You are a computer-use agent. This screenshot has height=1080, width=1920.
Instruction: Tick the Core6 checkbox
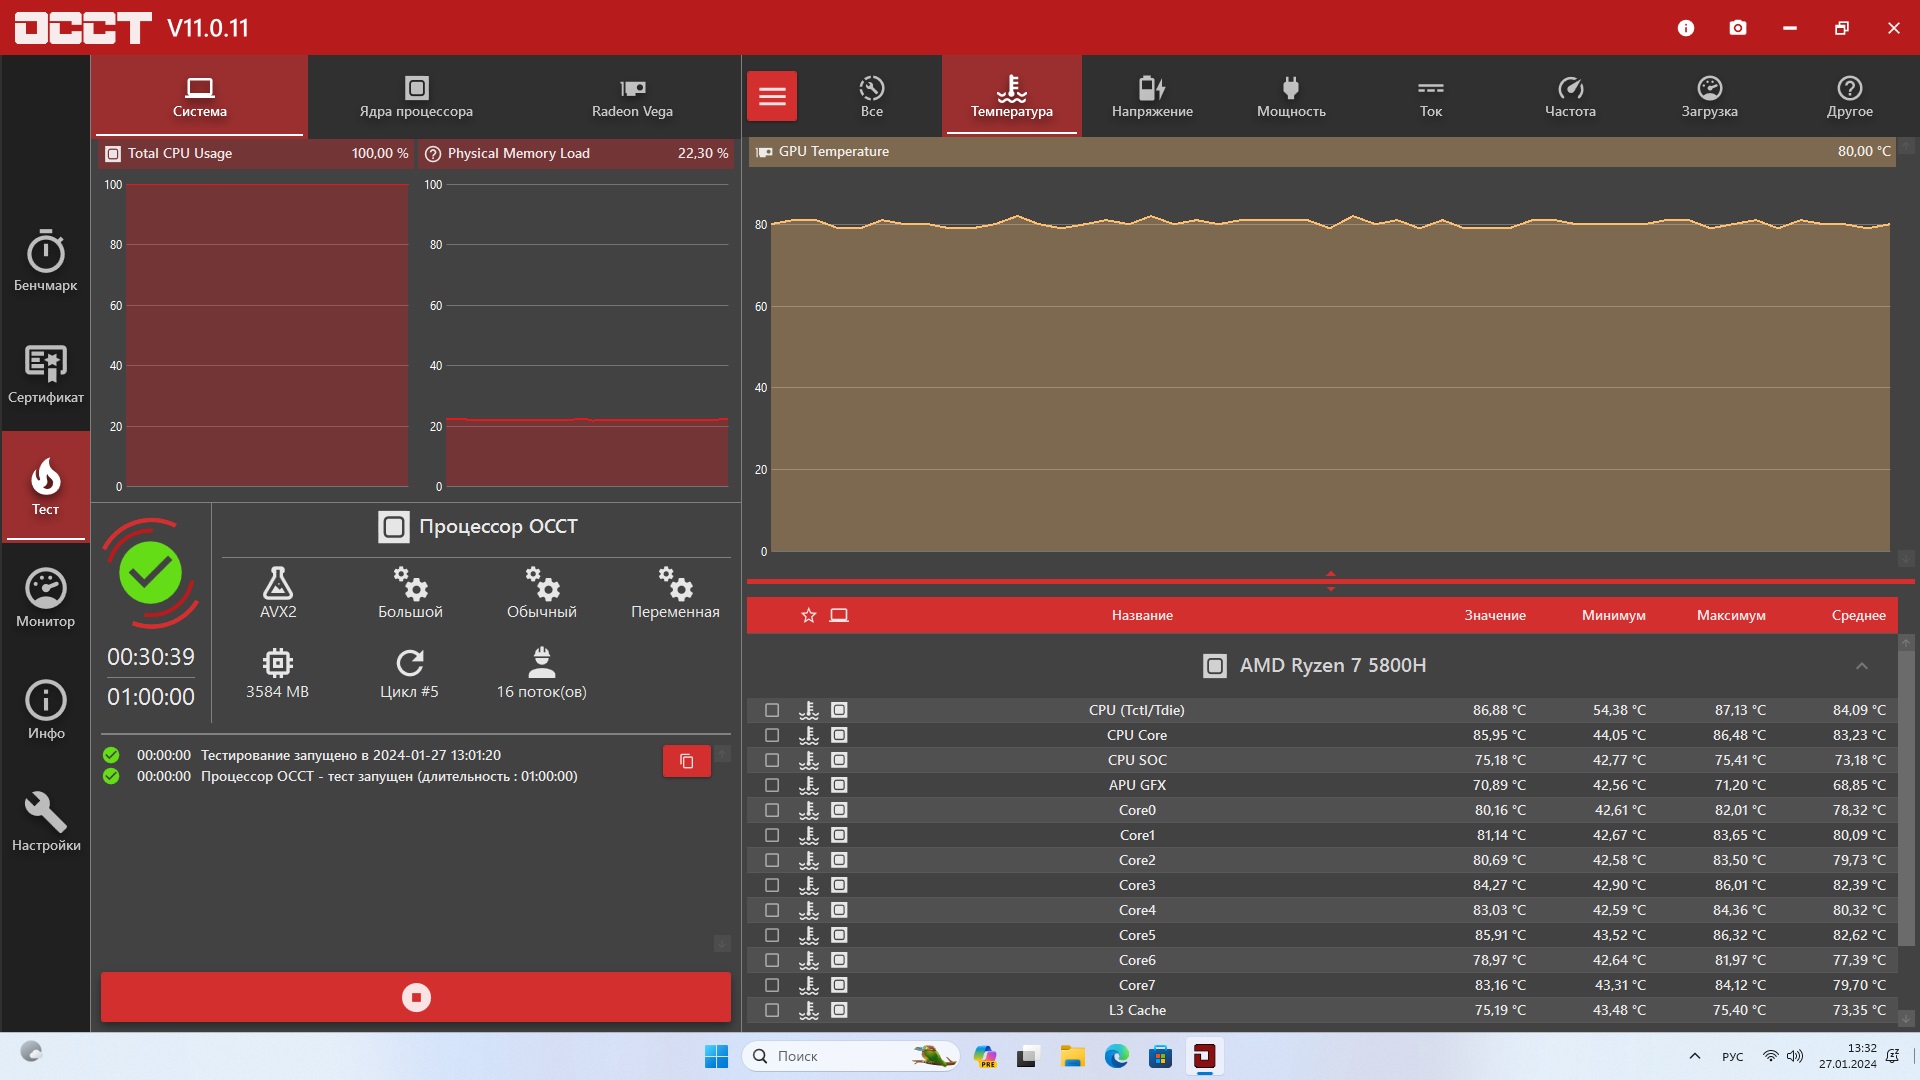coord(772,960)
